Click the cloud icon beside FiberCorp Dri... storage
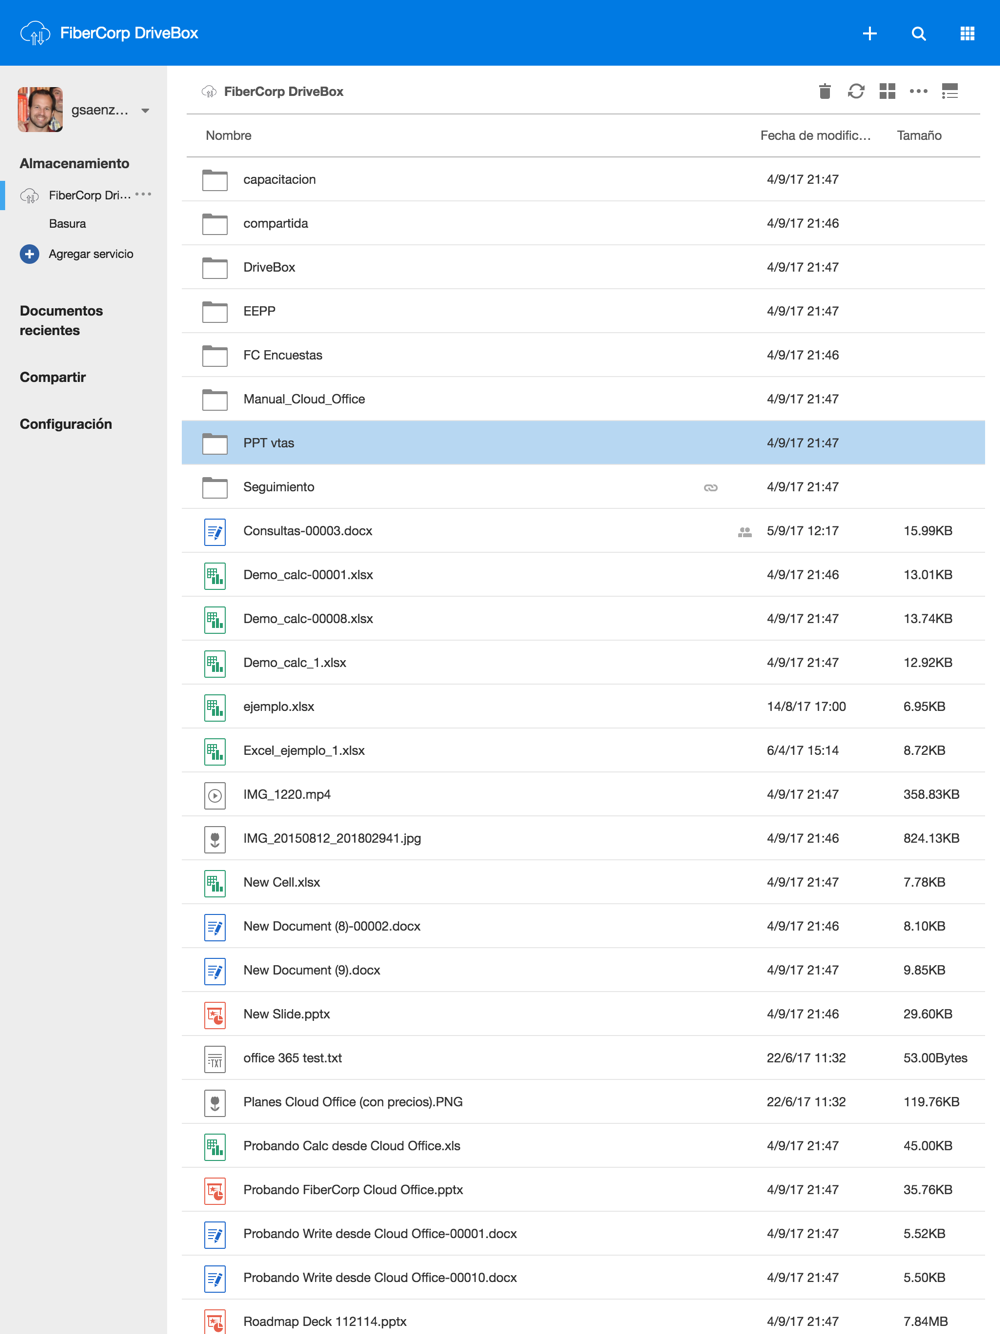 click(x=30, y=195)
